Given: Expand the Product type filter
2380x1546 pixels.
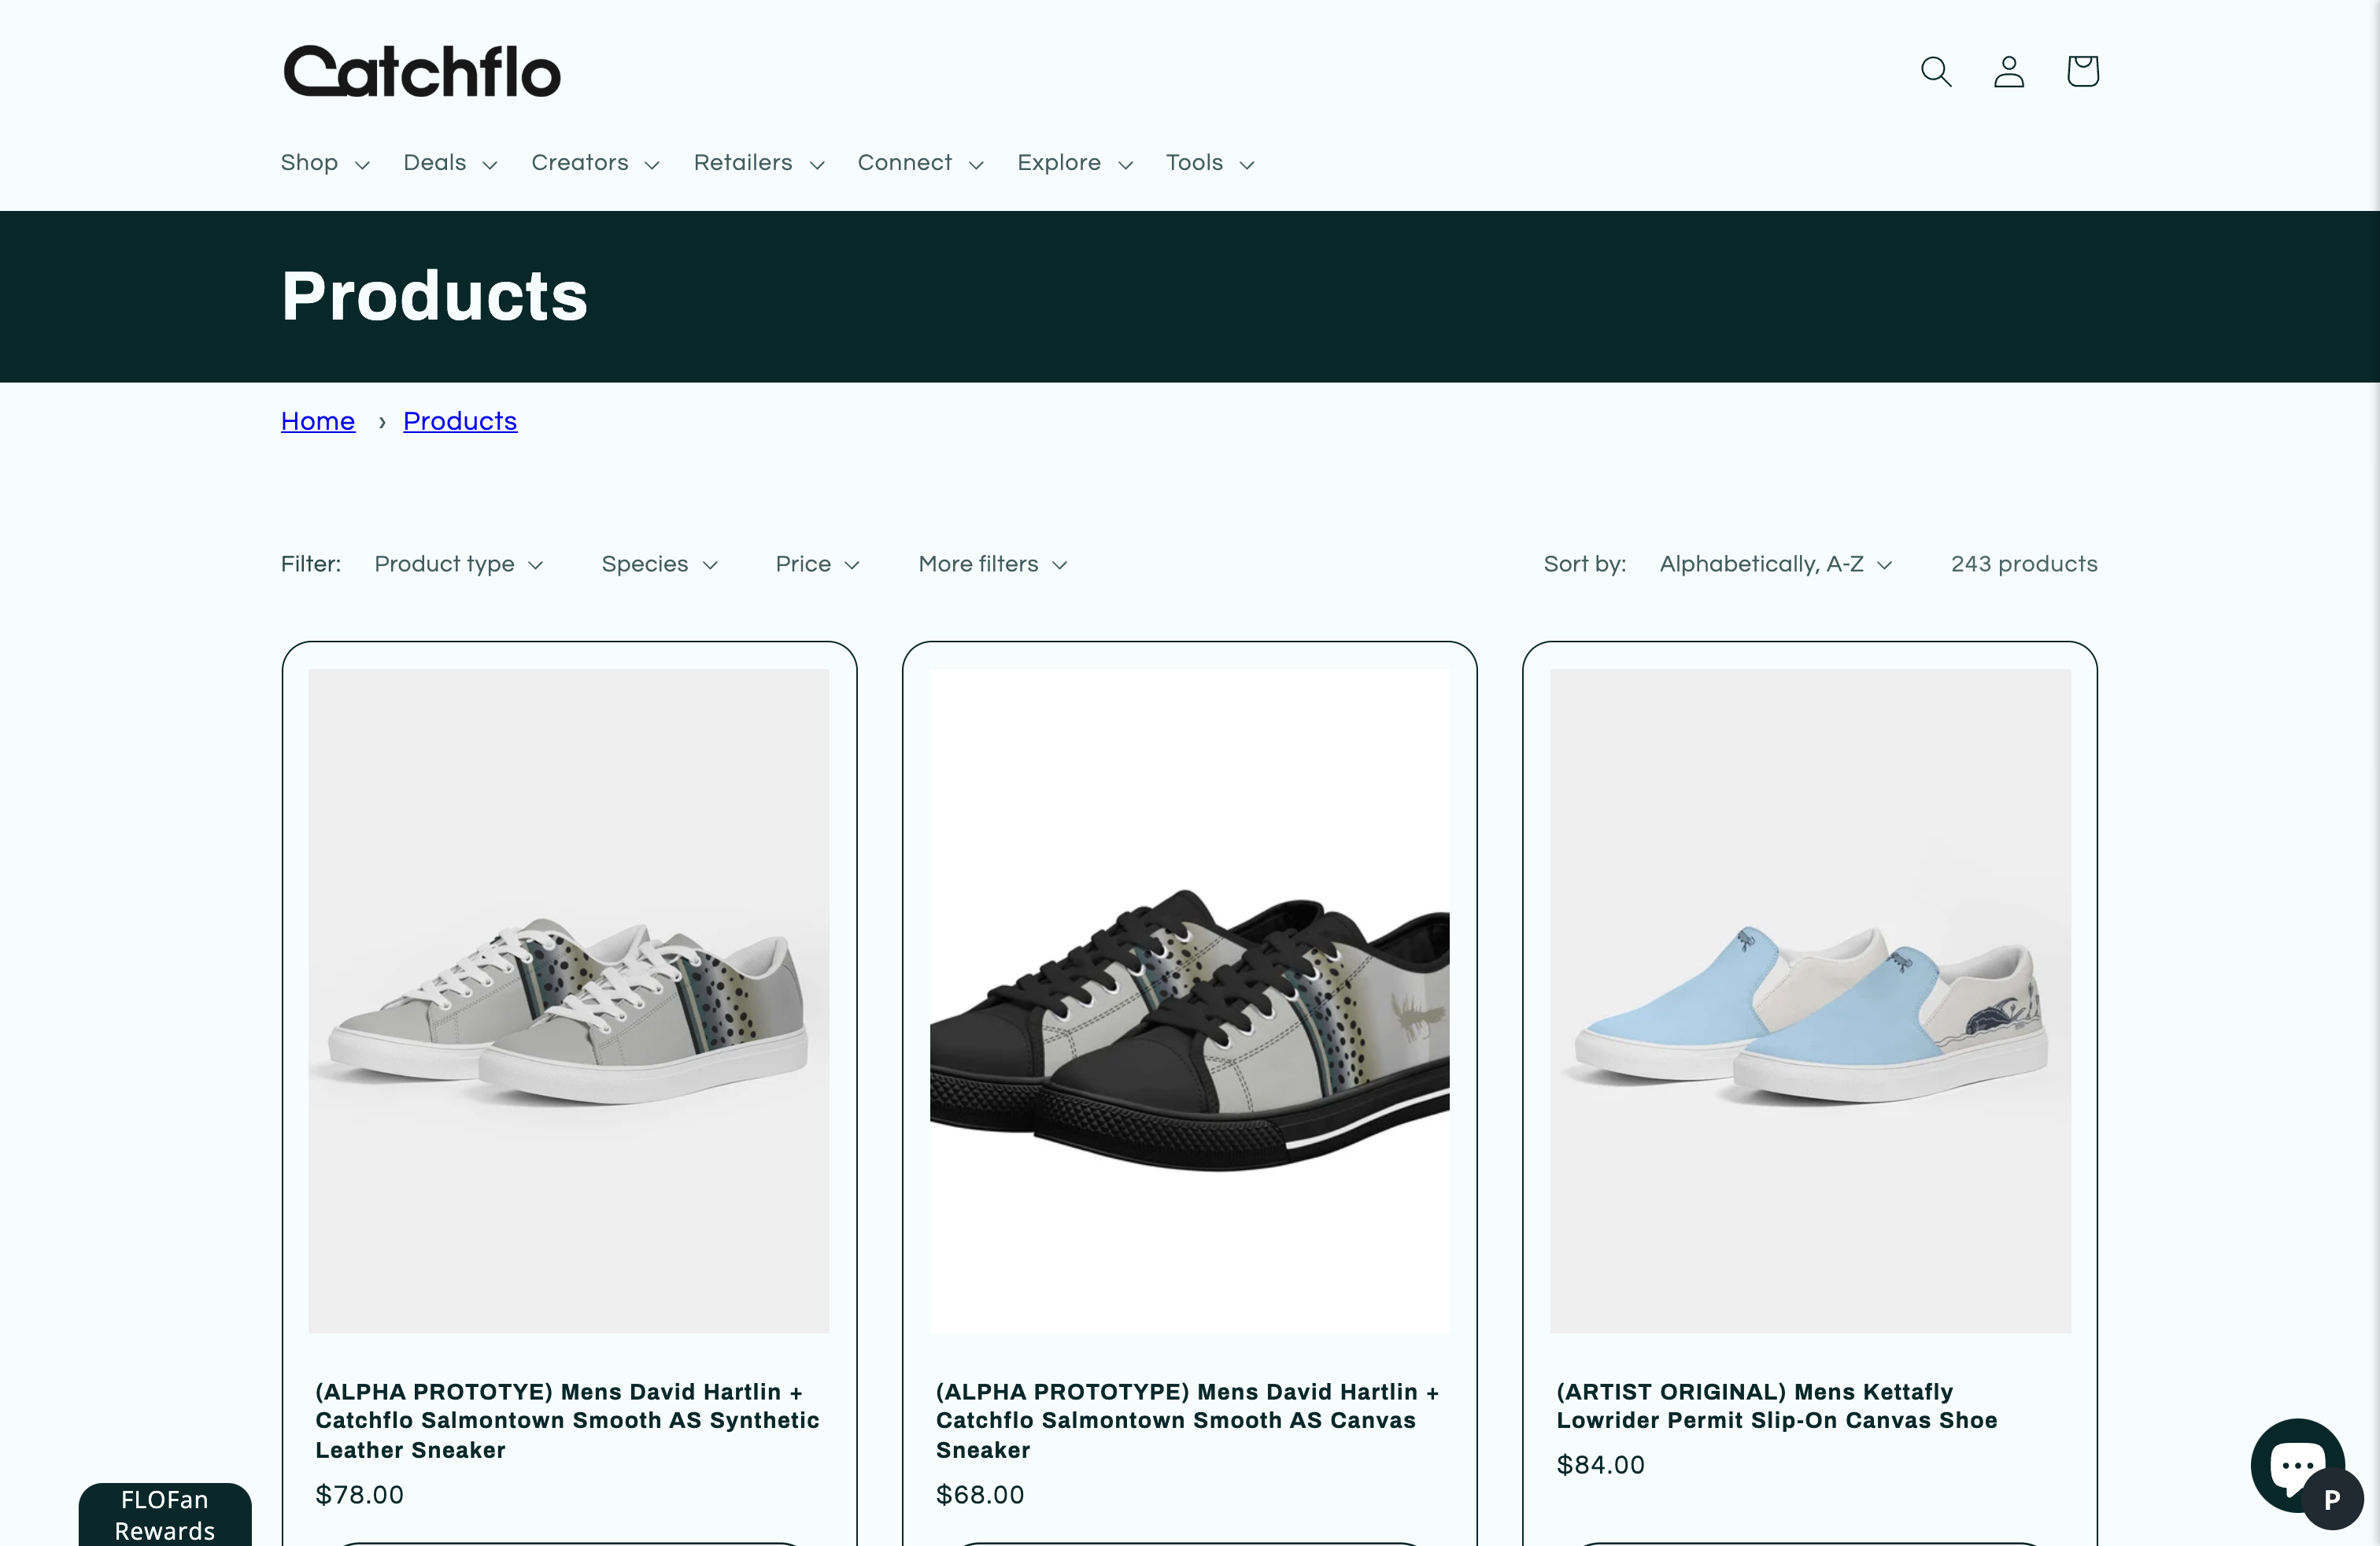Looking at the screenshot, I should [459, 564].
